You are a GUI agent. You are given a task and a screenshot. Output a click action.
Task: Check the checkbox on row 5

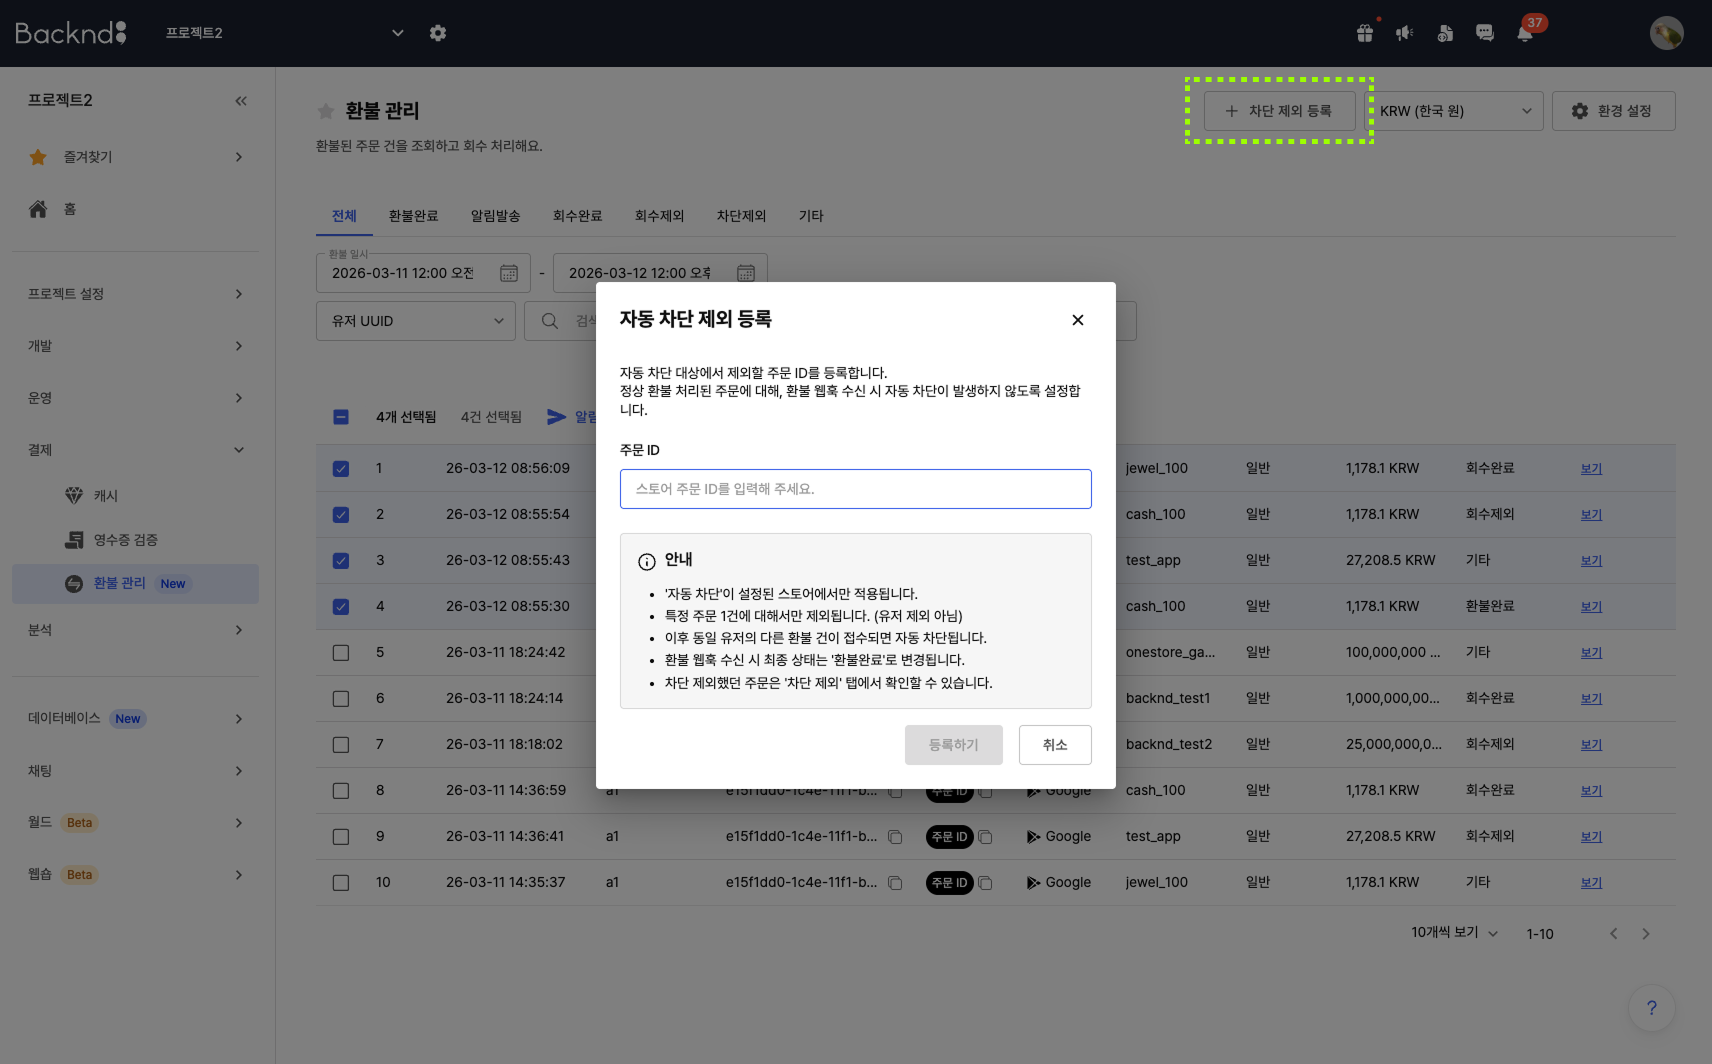click(x=341, y=652)
